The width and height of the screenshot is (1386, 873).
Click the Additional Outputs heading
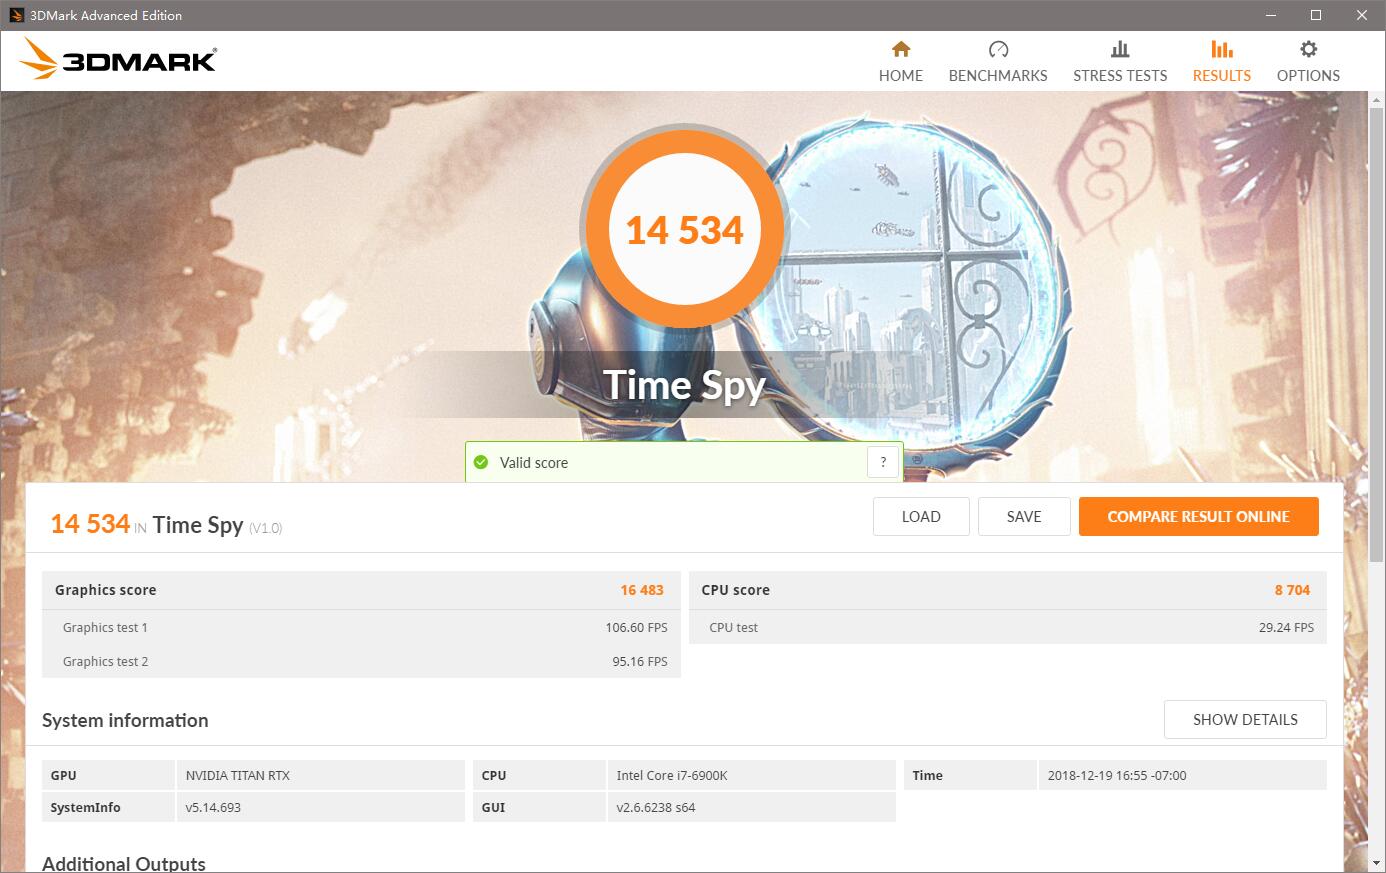point(124,863)
